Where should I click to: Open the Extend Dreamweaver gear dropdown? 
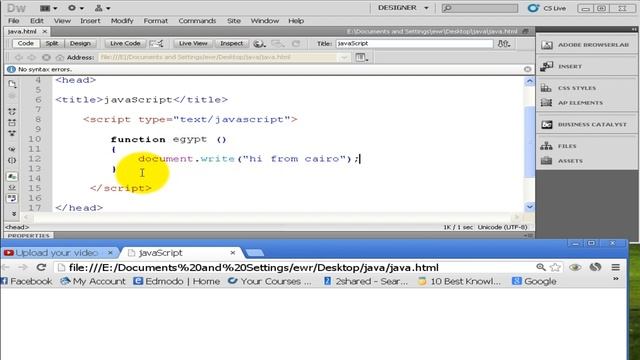[x=76, y=8]
